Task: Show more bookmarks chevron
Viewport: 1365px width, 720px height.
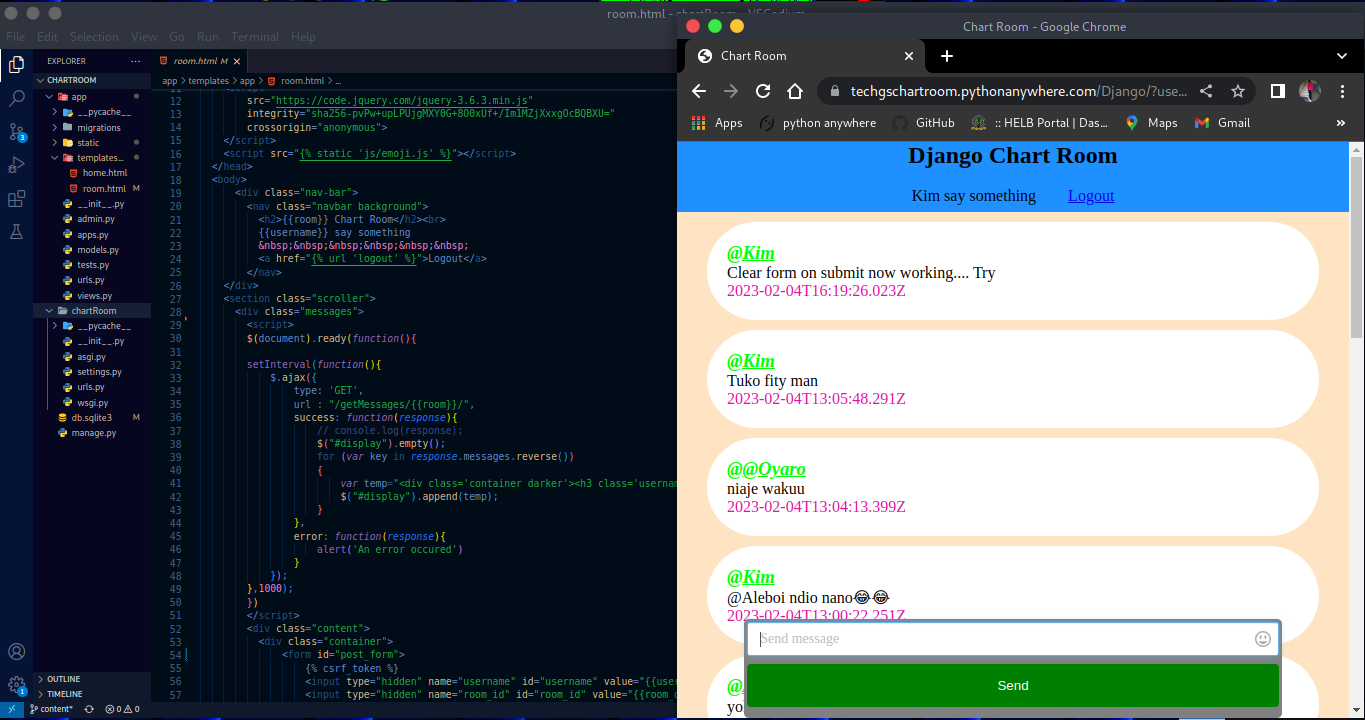Action: coord(1340,123)
